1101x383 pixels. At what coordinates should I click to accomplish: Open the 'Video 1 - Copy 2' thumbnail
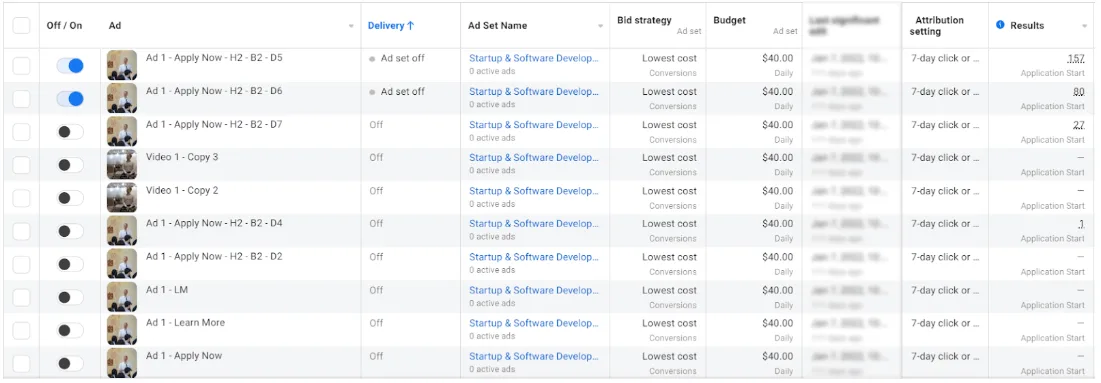pyautogui.click(x=121, y=197)
